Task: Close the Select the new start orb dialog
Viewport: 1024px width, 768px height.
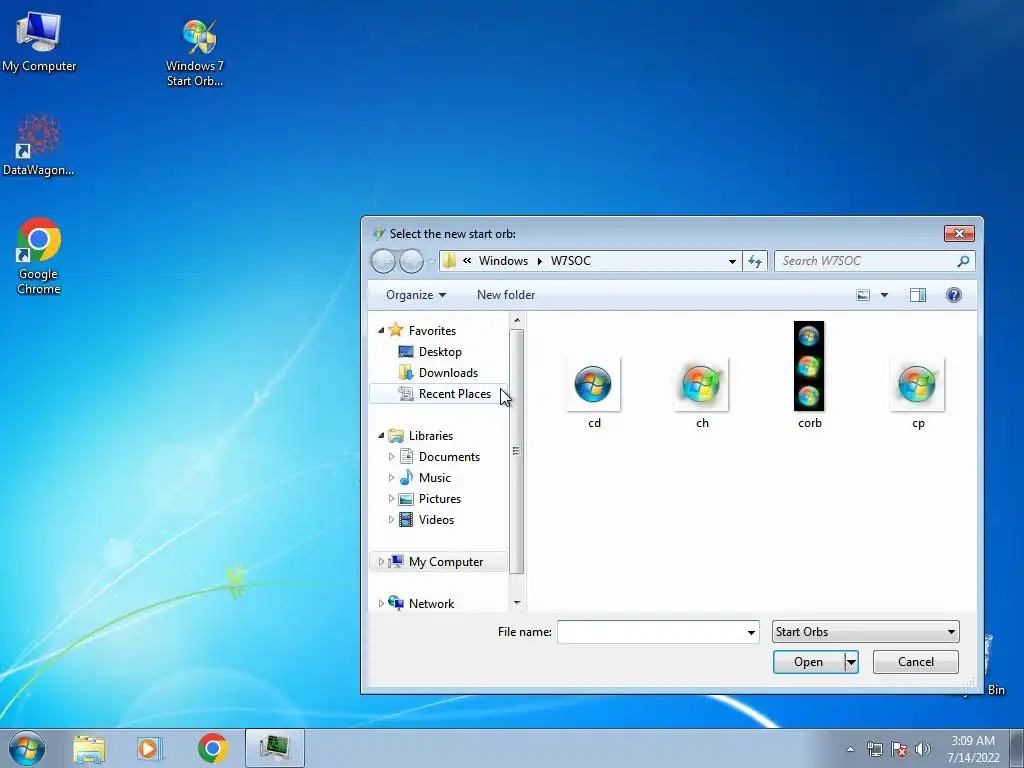Action: (959, 233)
